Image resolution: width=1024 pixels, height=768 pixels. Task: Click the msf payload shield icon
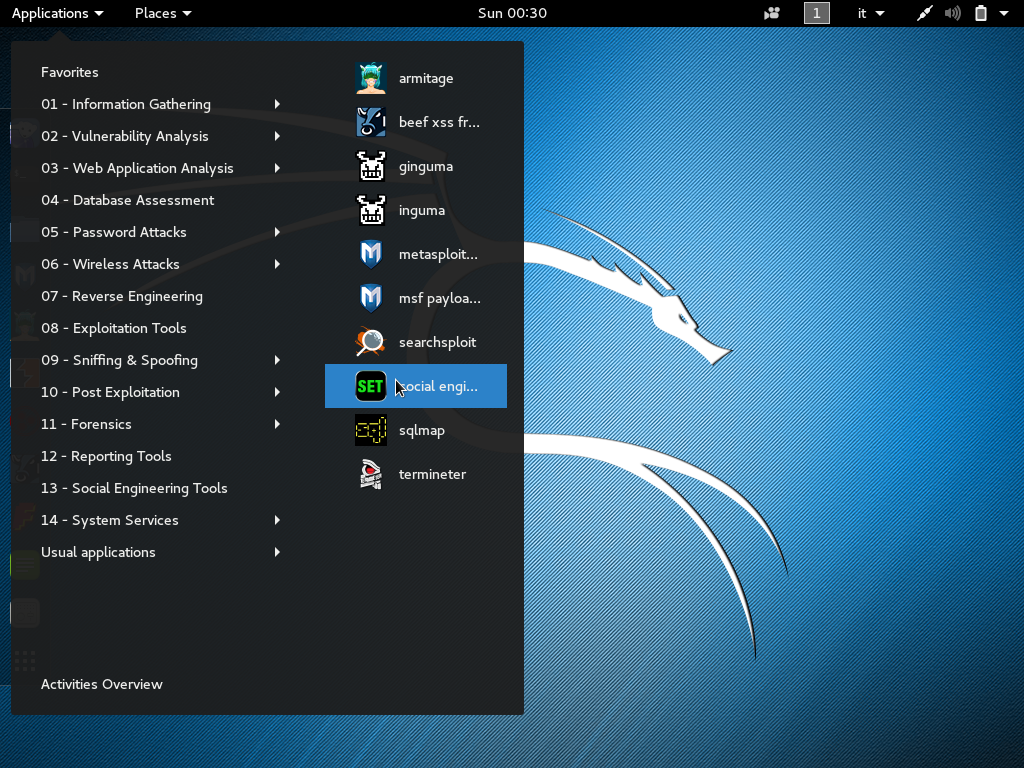pos(371,298)
